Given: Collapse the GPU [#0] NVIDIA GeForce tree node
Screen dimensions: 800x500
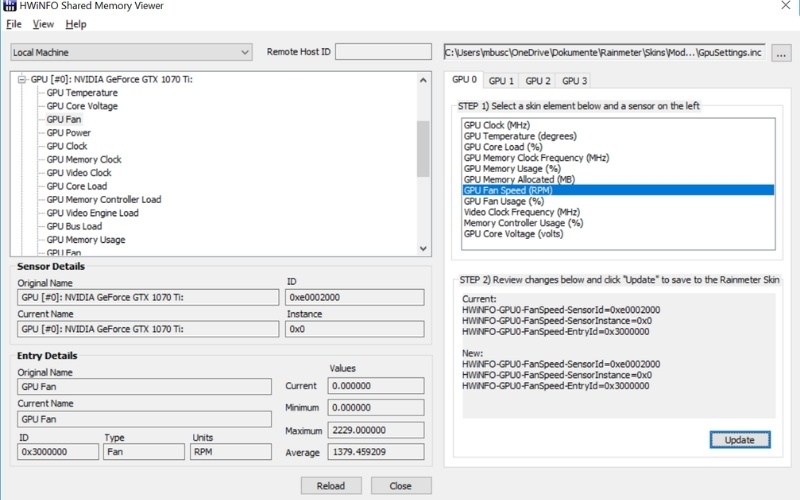Looking at the screenshot, I should pyautogui.click(x=22, y=80).
